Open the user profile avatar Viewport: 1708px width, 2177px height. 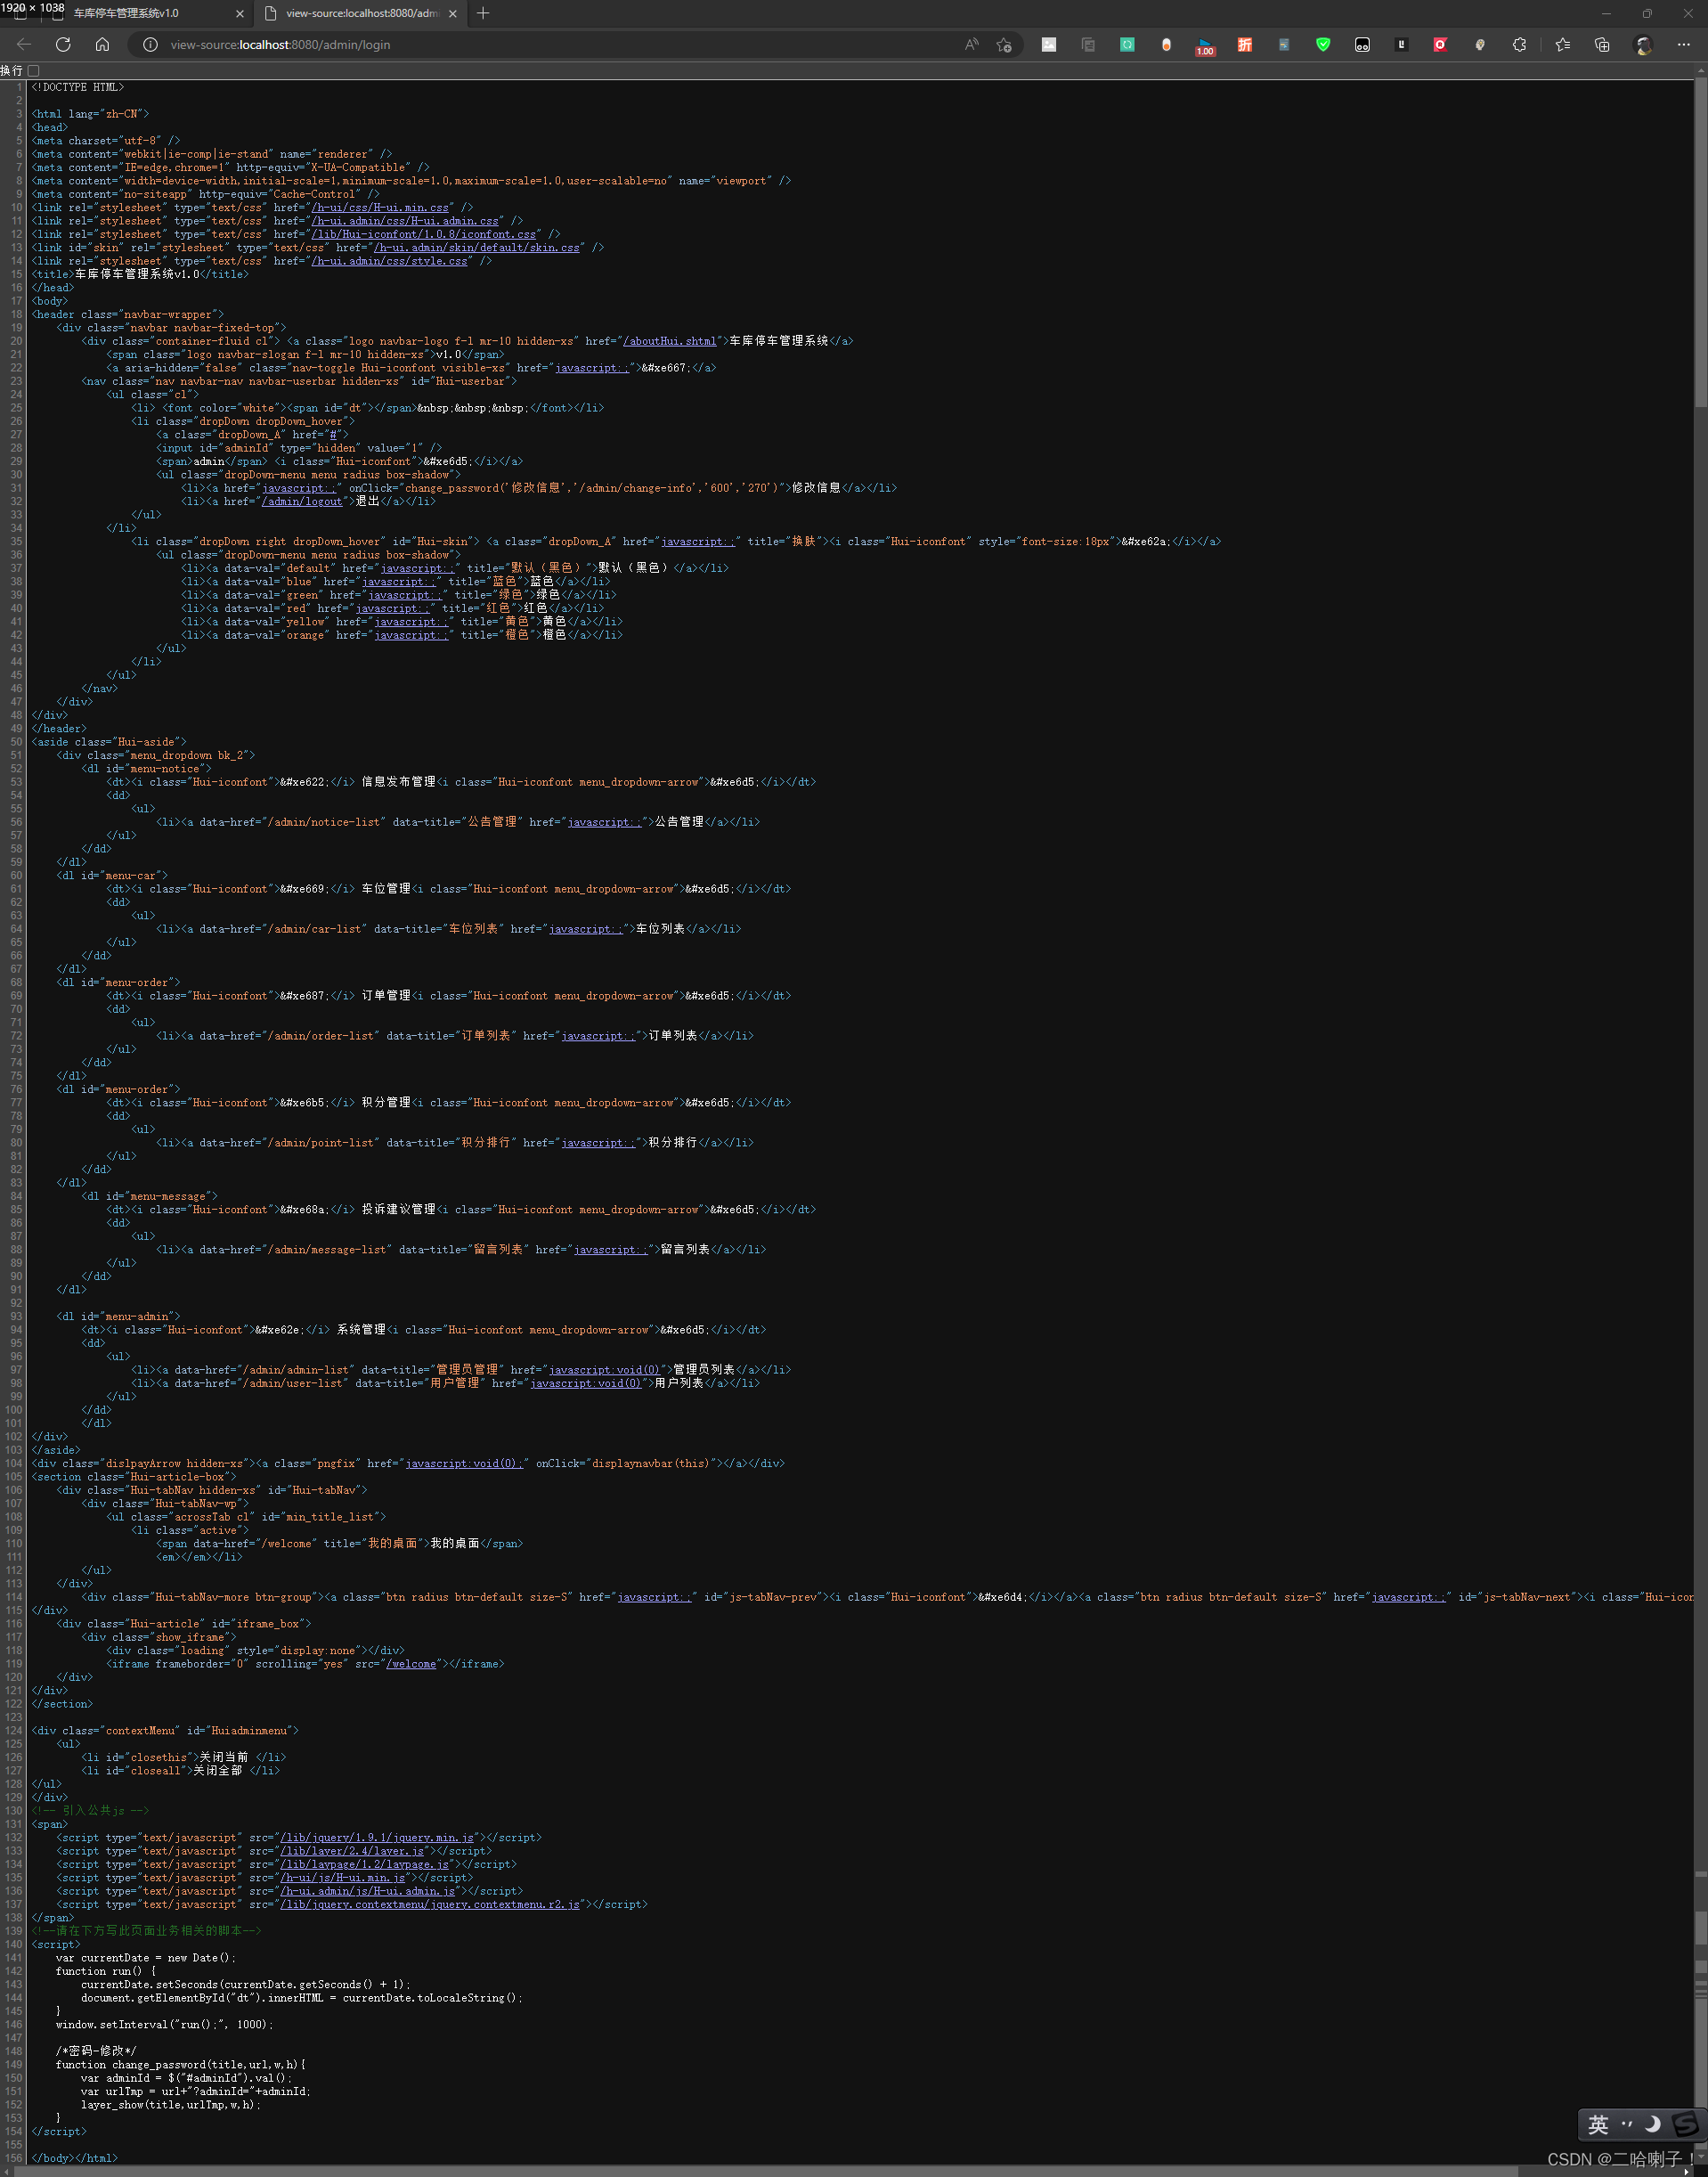pos(1642,44)
